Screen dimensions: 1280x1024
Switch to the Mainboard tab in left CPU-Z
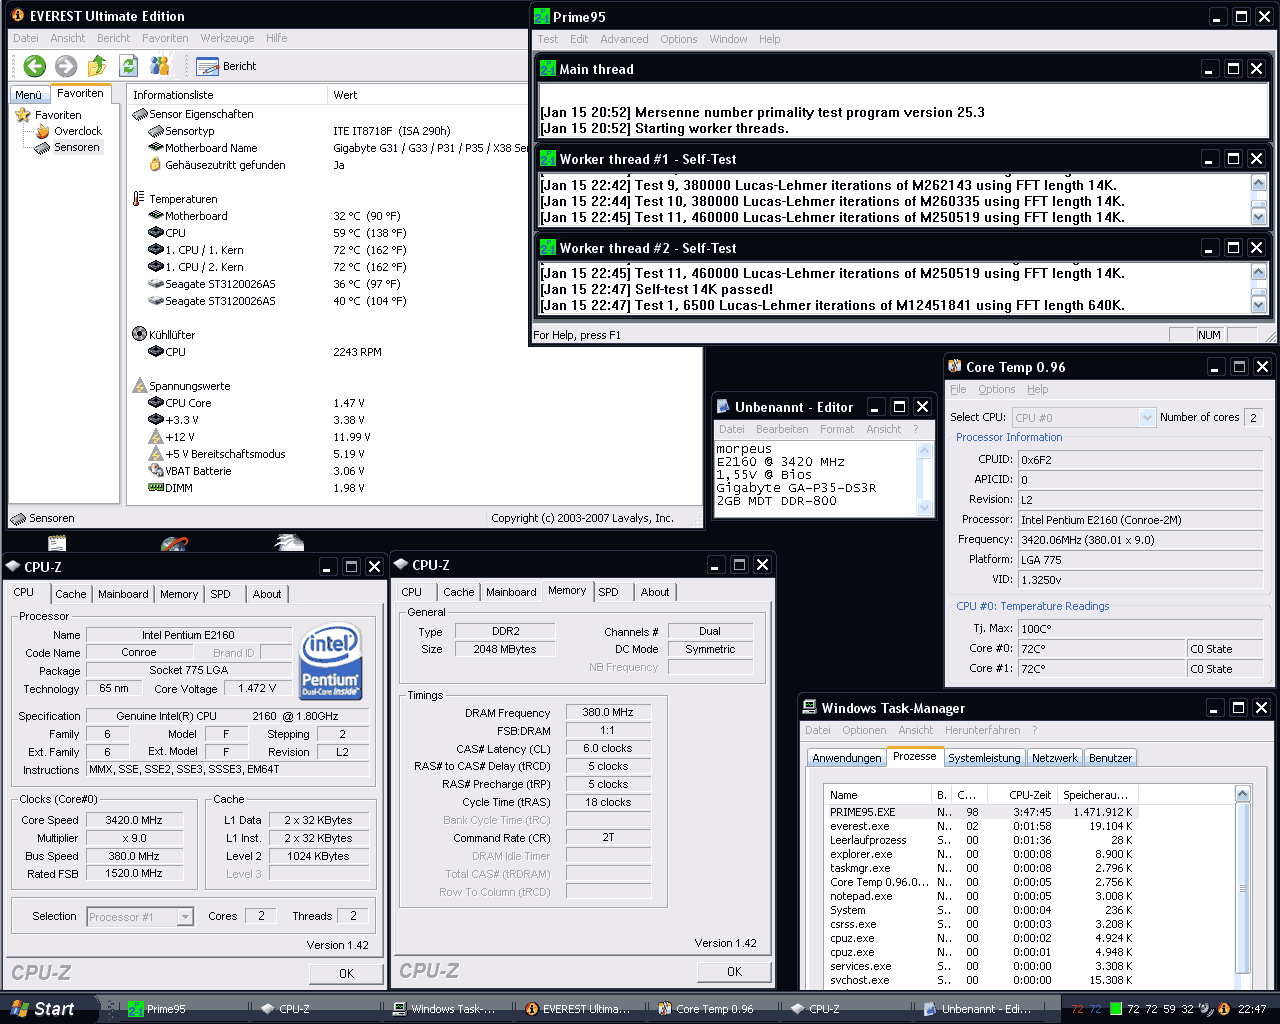(x=123, y=594)
